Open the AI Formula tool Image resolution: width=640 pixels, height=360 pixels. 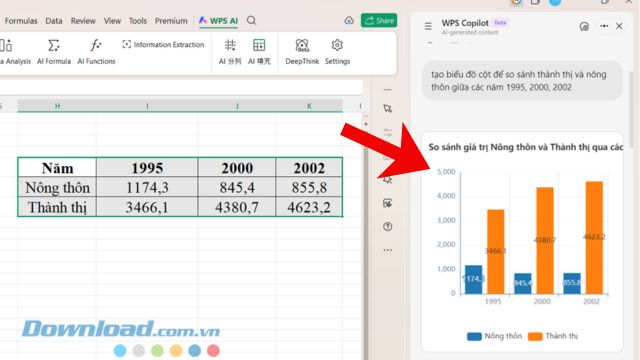point(53,52)
